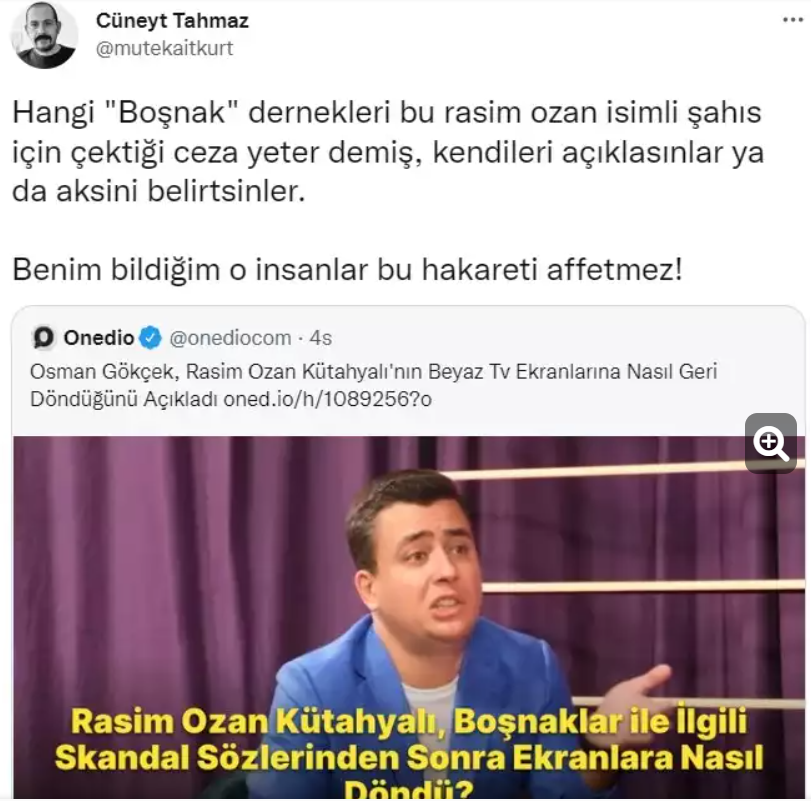Click the tweet text beginning 'Hangi "Boşnak" dernekleri'
Viewport: 811px width, 801px height.
(387, 152)
